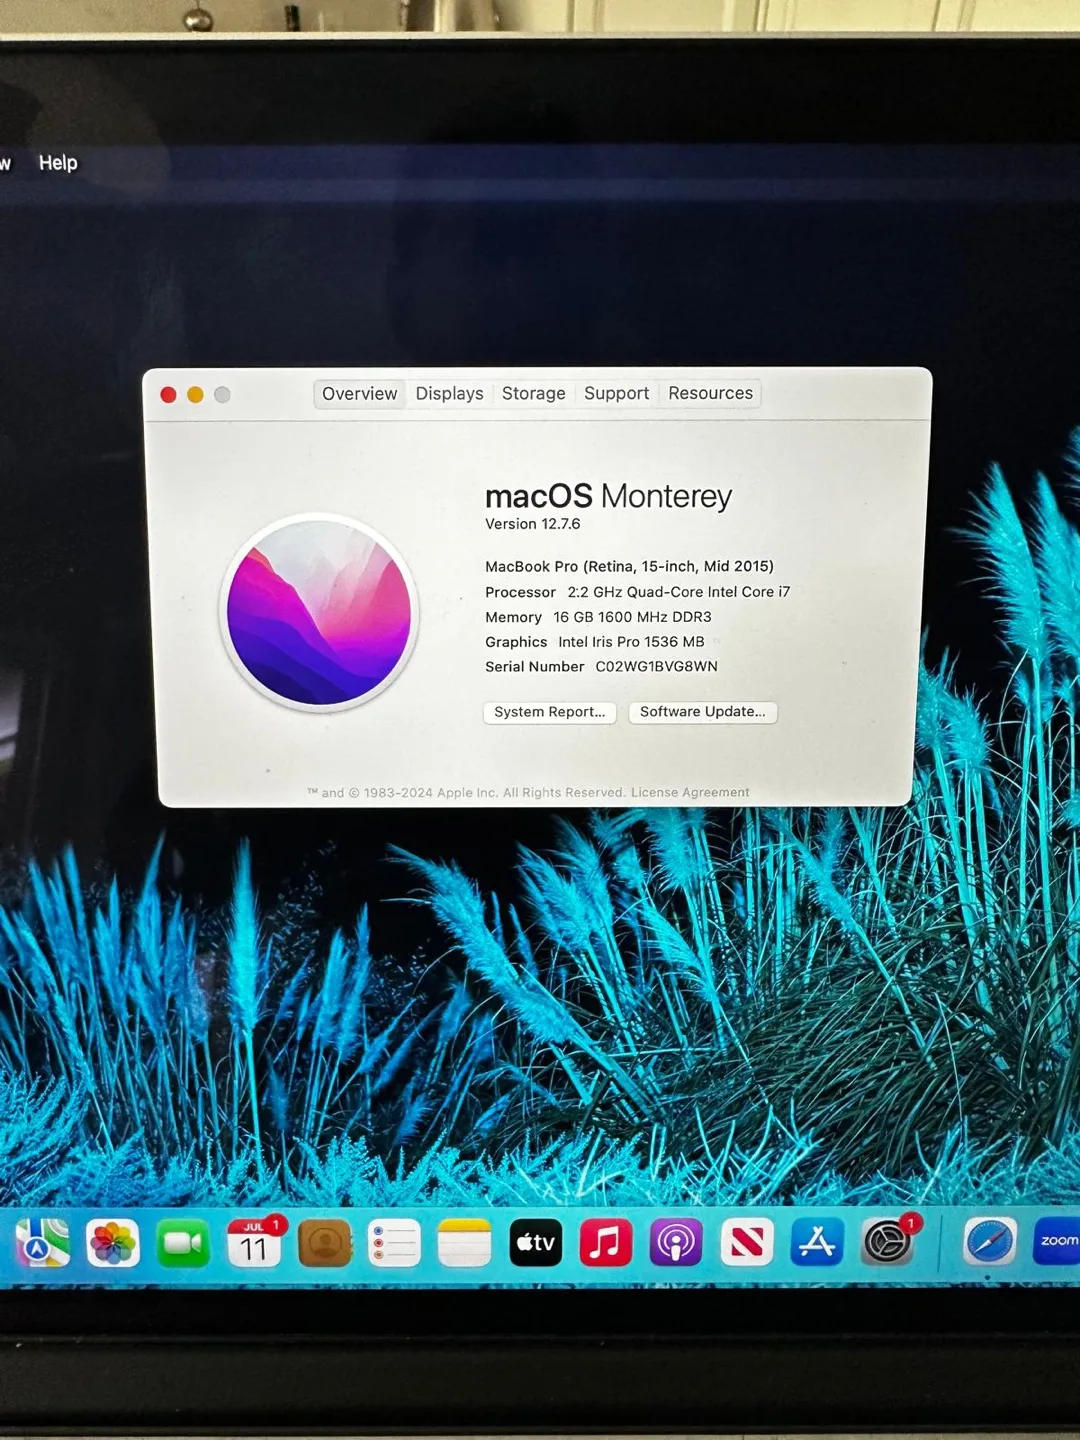
Task: Open Reminders in the Dock
Action: tap(394, 1243)
